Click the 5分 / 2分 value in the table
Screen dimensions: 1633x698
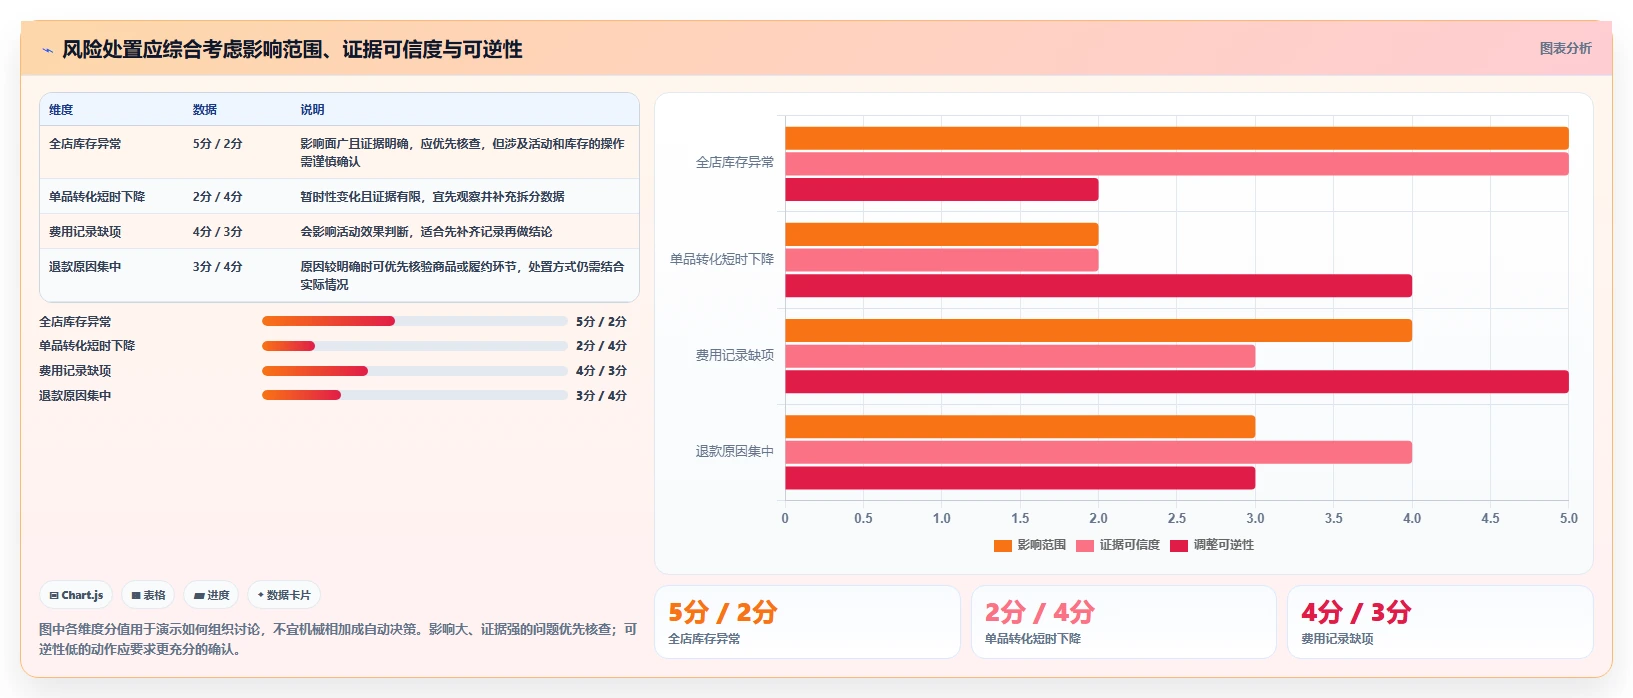coord(218,144)
